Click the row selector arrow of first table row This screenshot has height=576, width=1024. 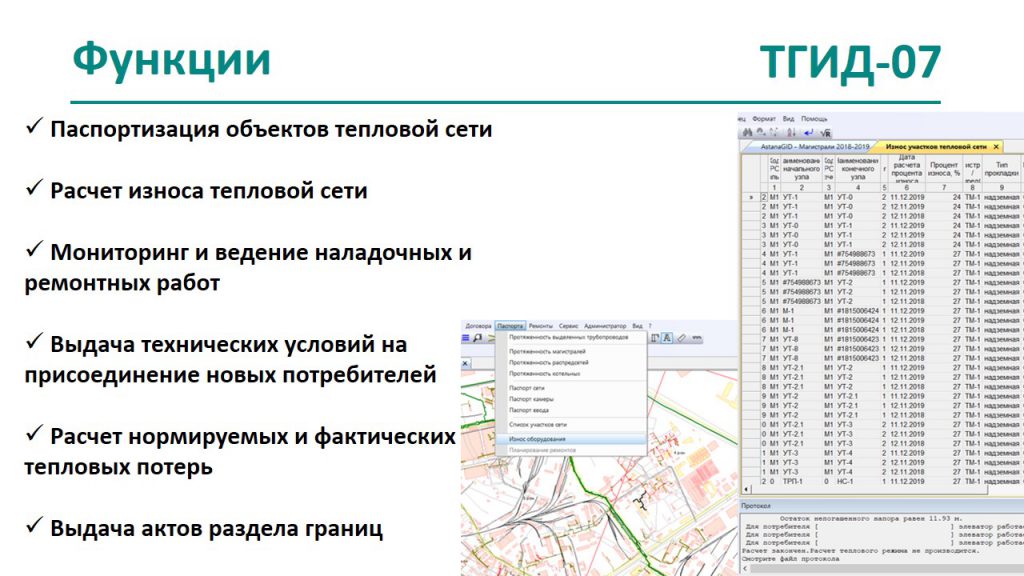tap(751, 197)
